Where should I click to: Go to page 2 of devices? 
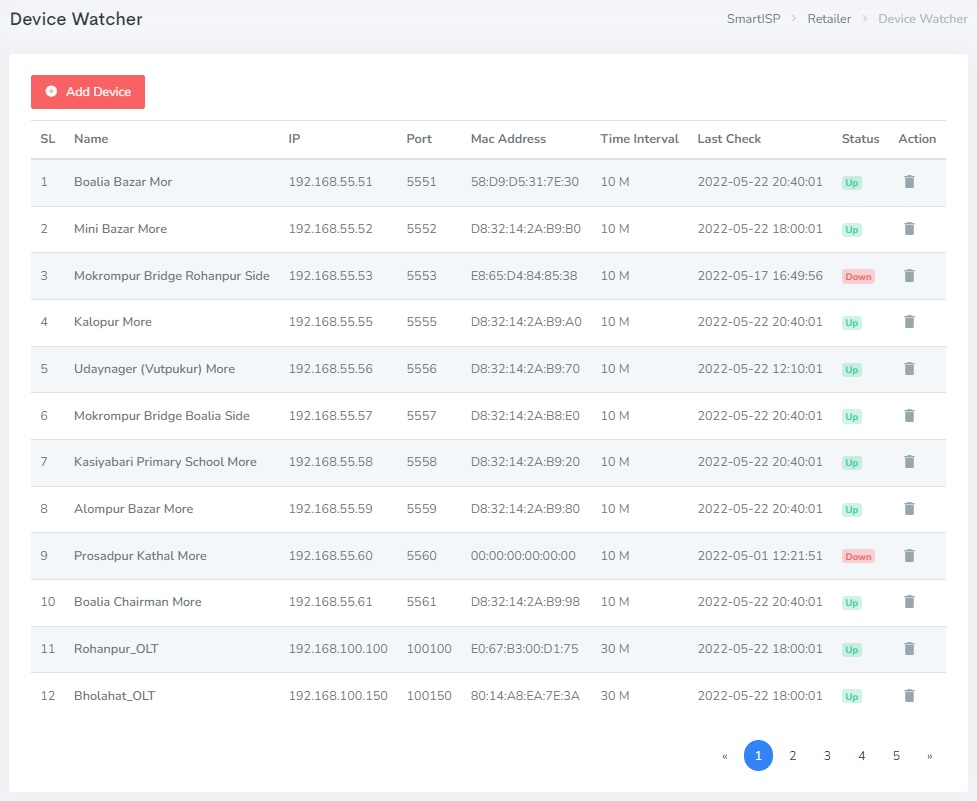click(793, 756)
